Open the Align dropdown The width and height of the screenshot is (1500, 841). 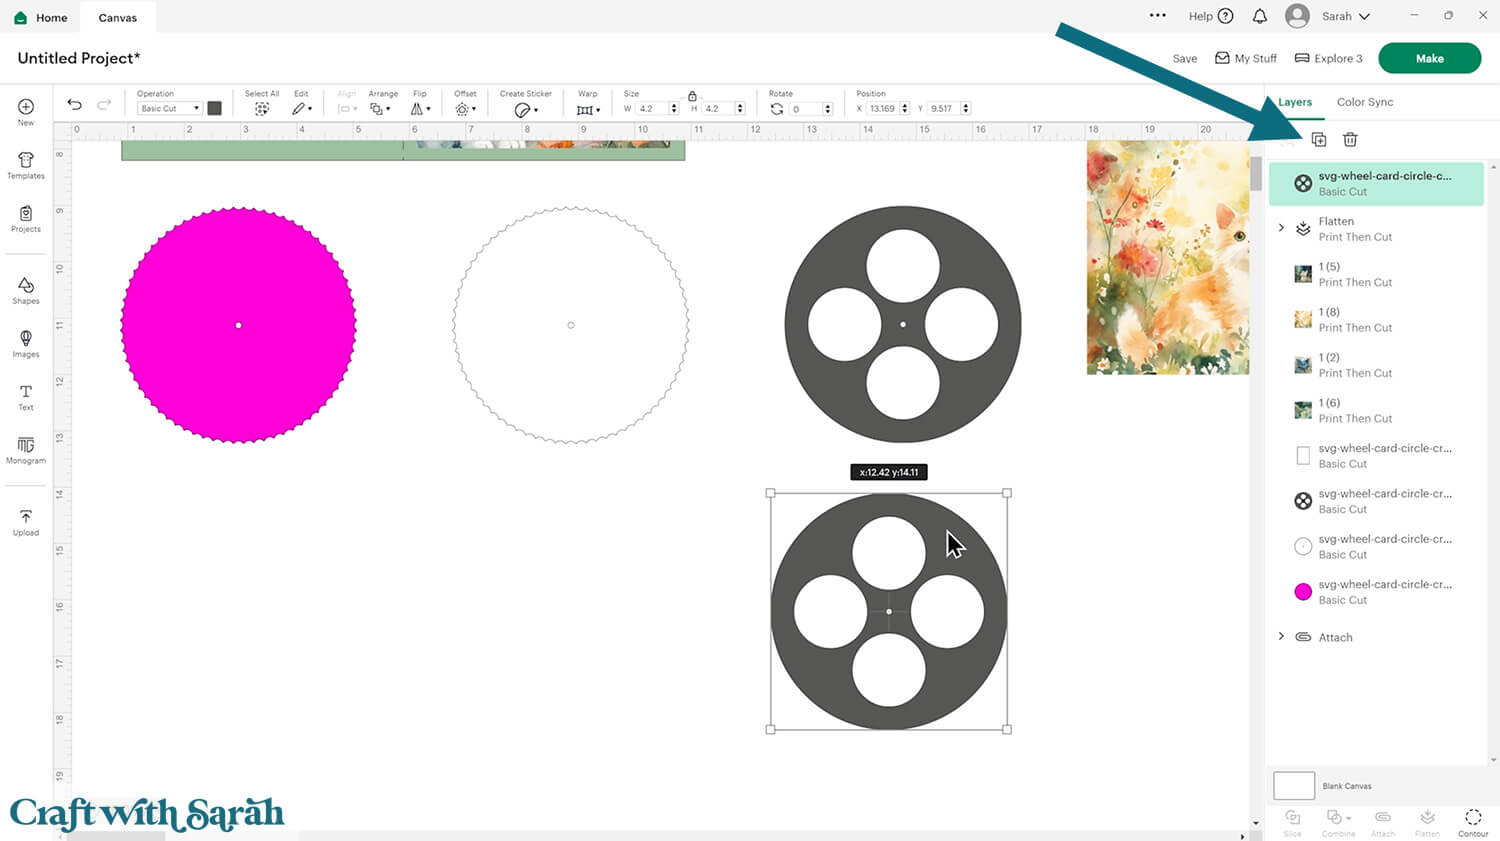[x=347, y=109]
